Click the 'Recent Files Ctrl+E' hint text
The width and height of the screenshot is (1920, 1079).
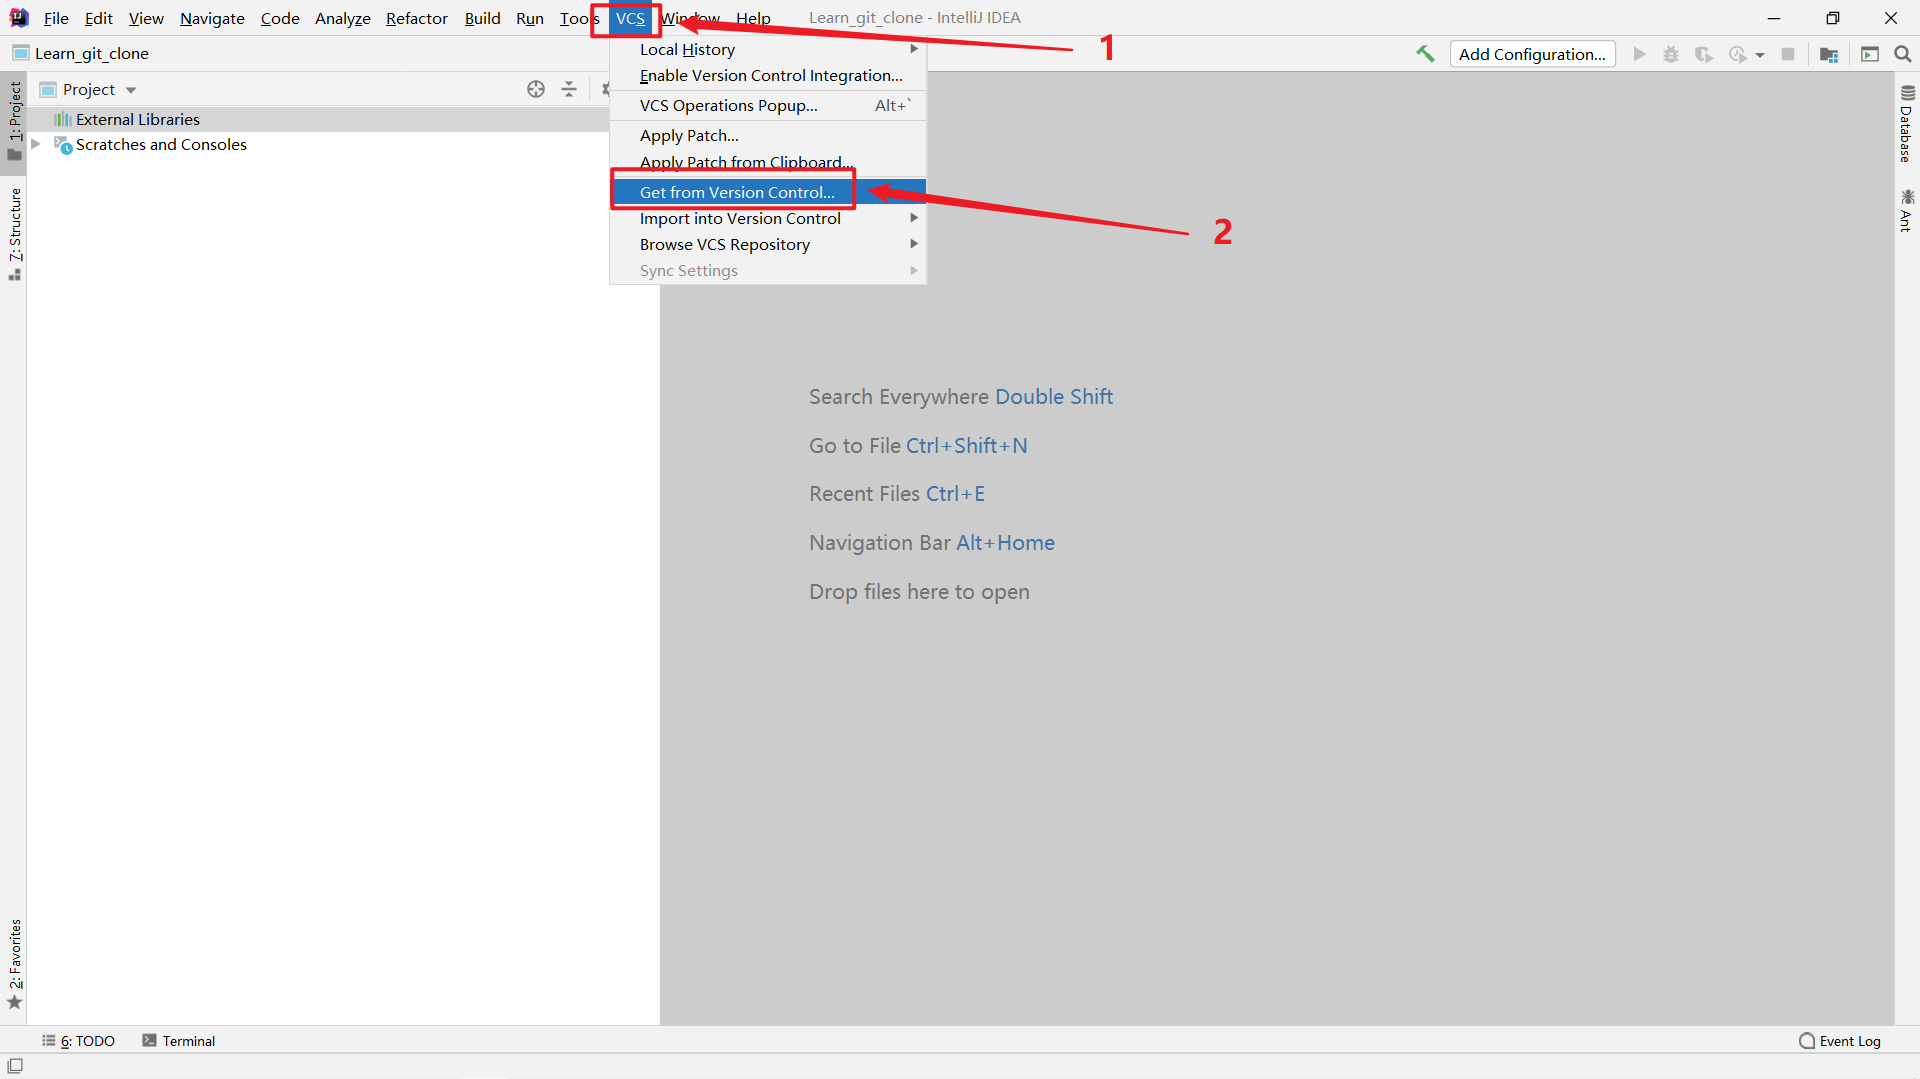click(897, 494)
